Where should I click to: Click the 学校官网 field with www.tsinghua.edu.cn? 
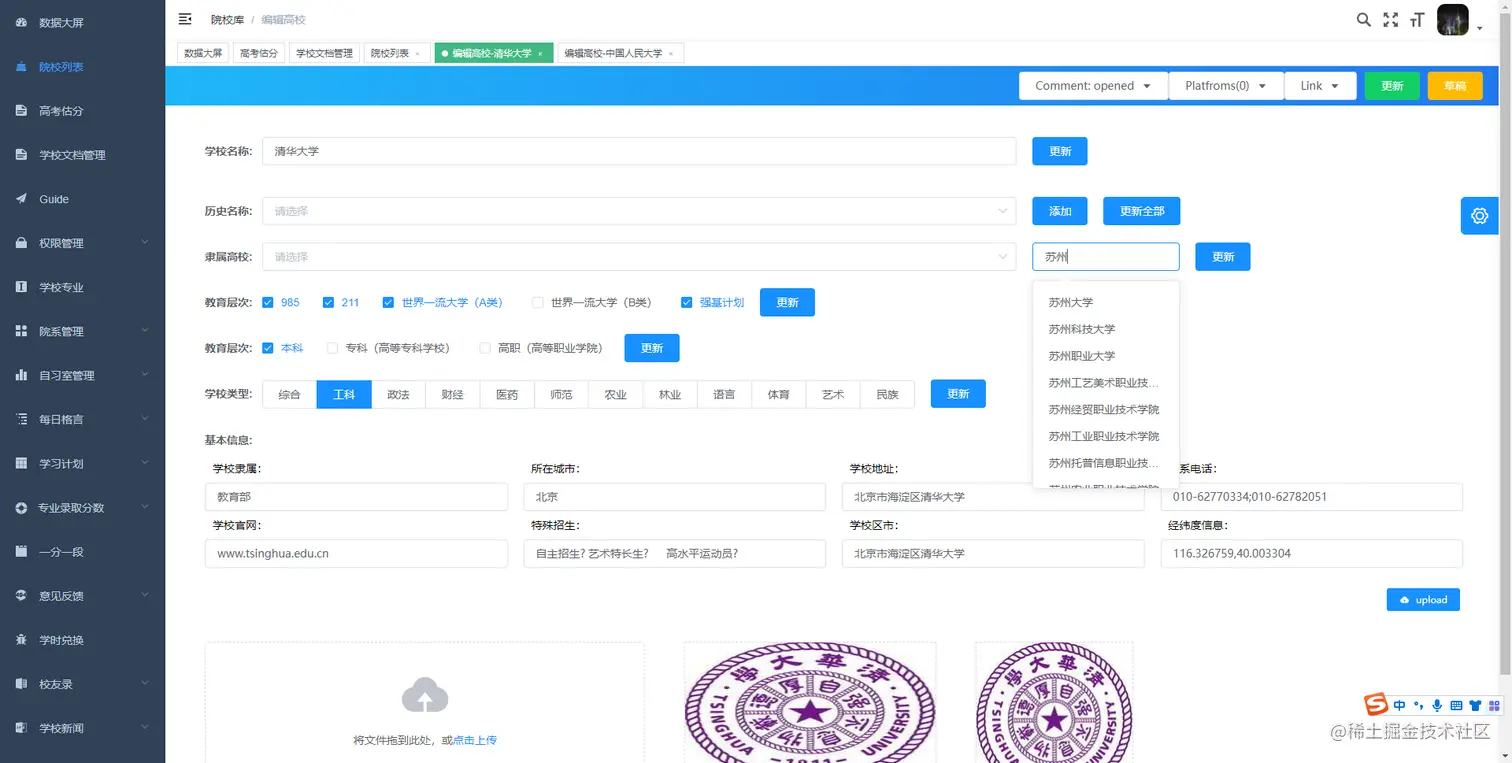tap(356, 553)
